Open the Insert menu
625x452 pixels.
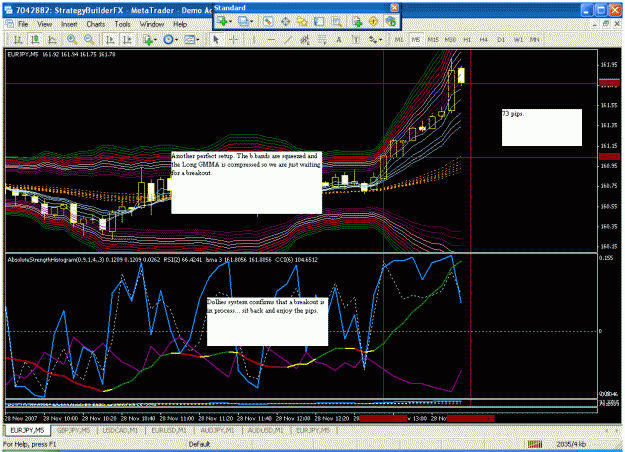coord(69,24)
